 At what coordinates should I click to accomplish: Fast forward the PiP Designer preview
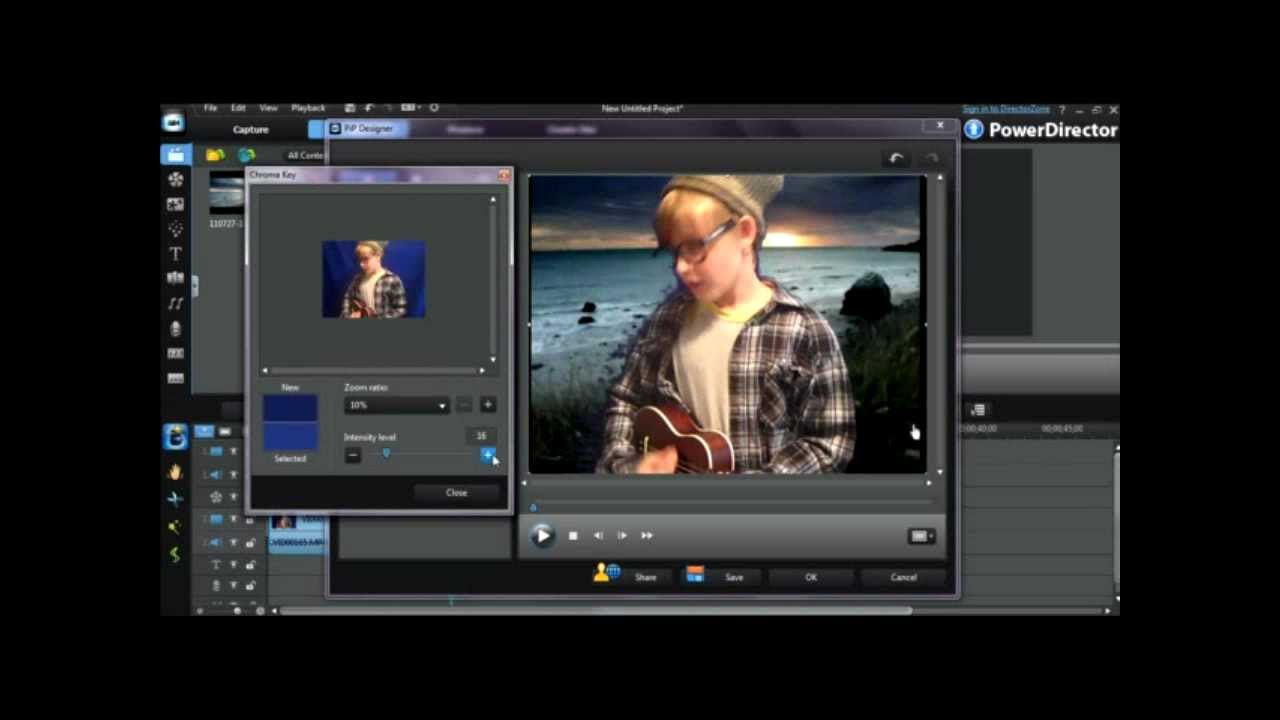646,536
